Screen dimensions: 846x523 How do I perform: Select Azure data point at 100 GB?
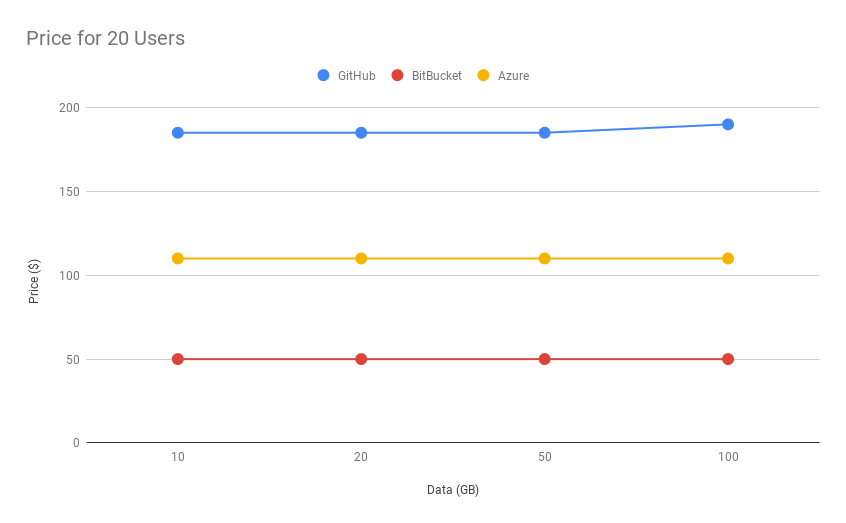[728, 258]
